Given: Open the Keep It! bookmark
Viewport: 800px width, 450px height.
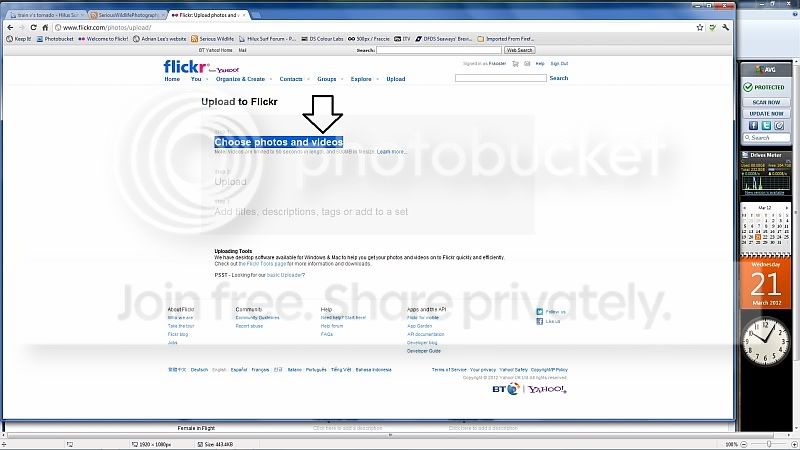Looking at the screenshot, I should point(18,39).
